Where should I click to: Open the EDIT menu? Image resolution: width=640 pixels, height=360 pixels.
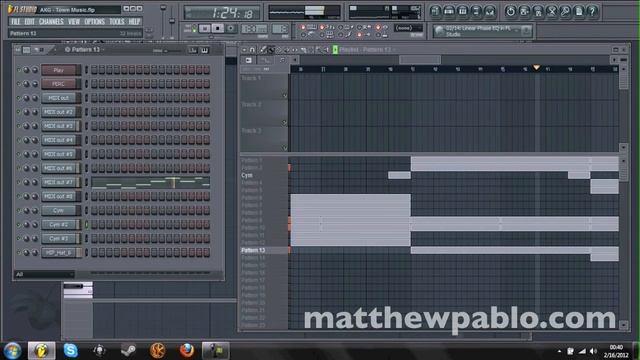point(29,22)
